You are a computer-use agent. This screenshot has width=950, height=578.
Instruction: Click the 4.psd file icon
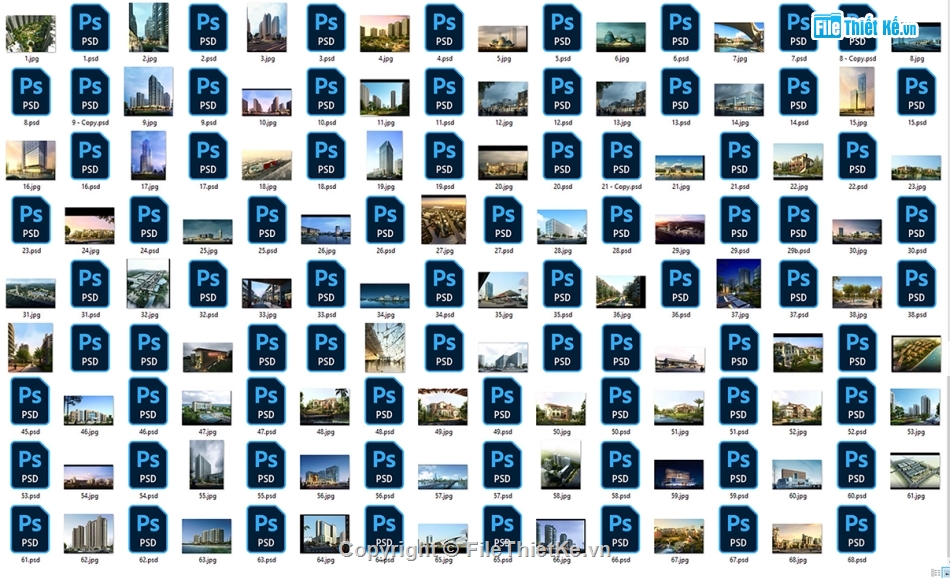coord(444,27)
